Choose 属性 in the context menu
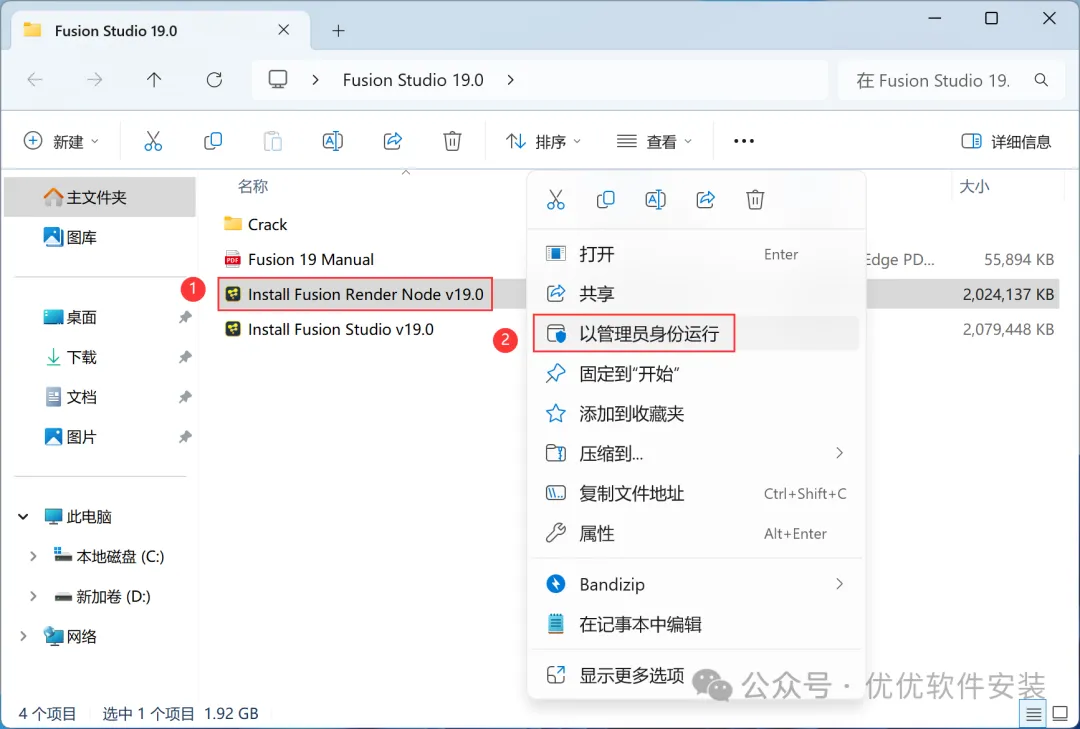This screenshot has width=1080, height=729. tap(696, 533)
